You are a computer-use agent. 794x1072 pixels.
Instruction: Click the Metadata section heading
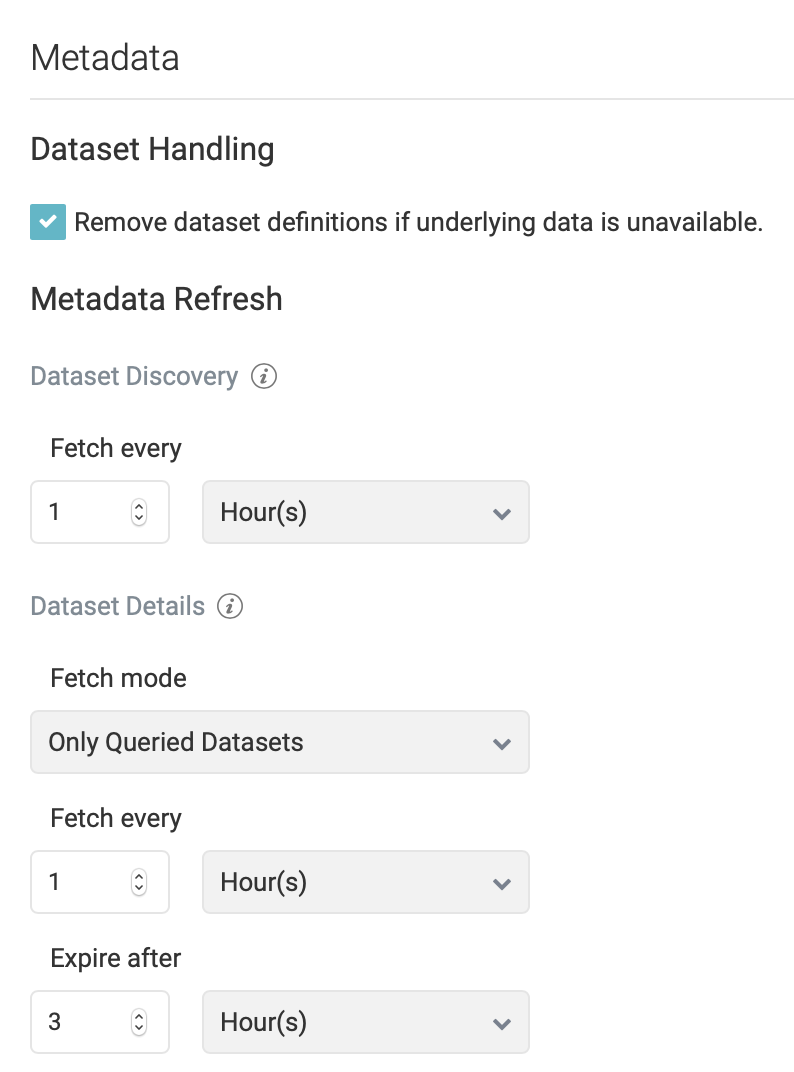click(x=105, y=58)
